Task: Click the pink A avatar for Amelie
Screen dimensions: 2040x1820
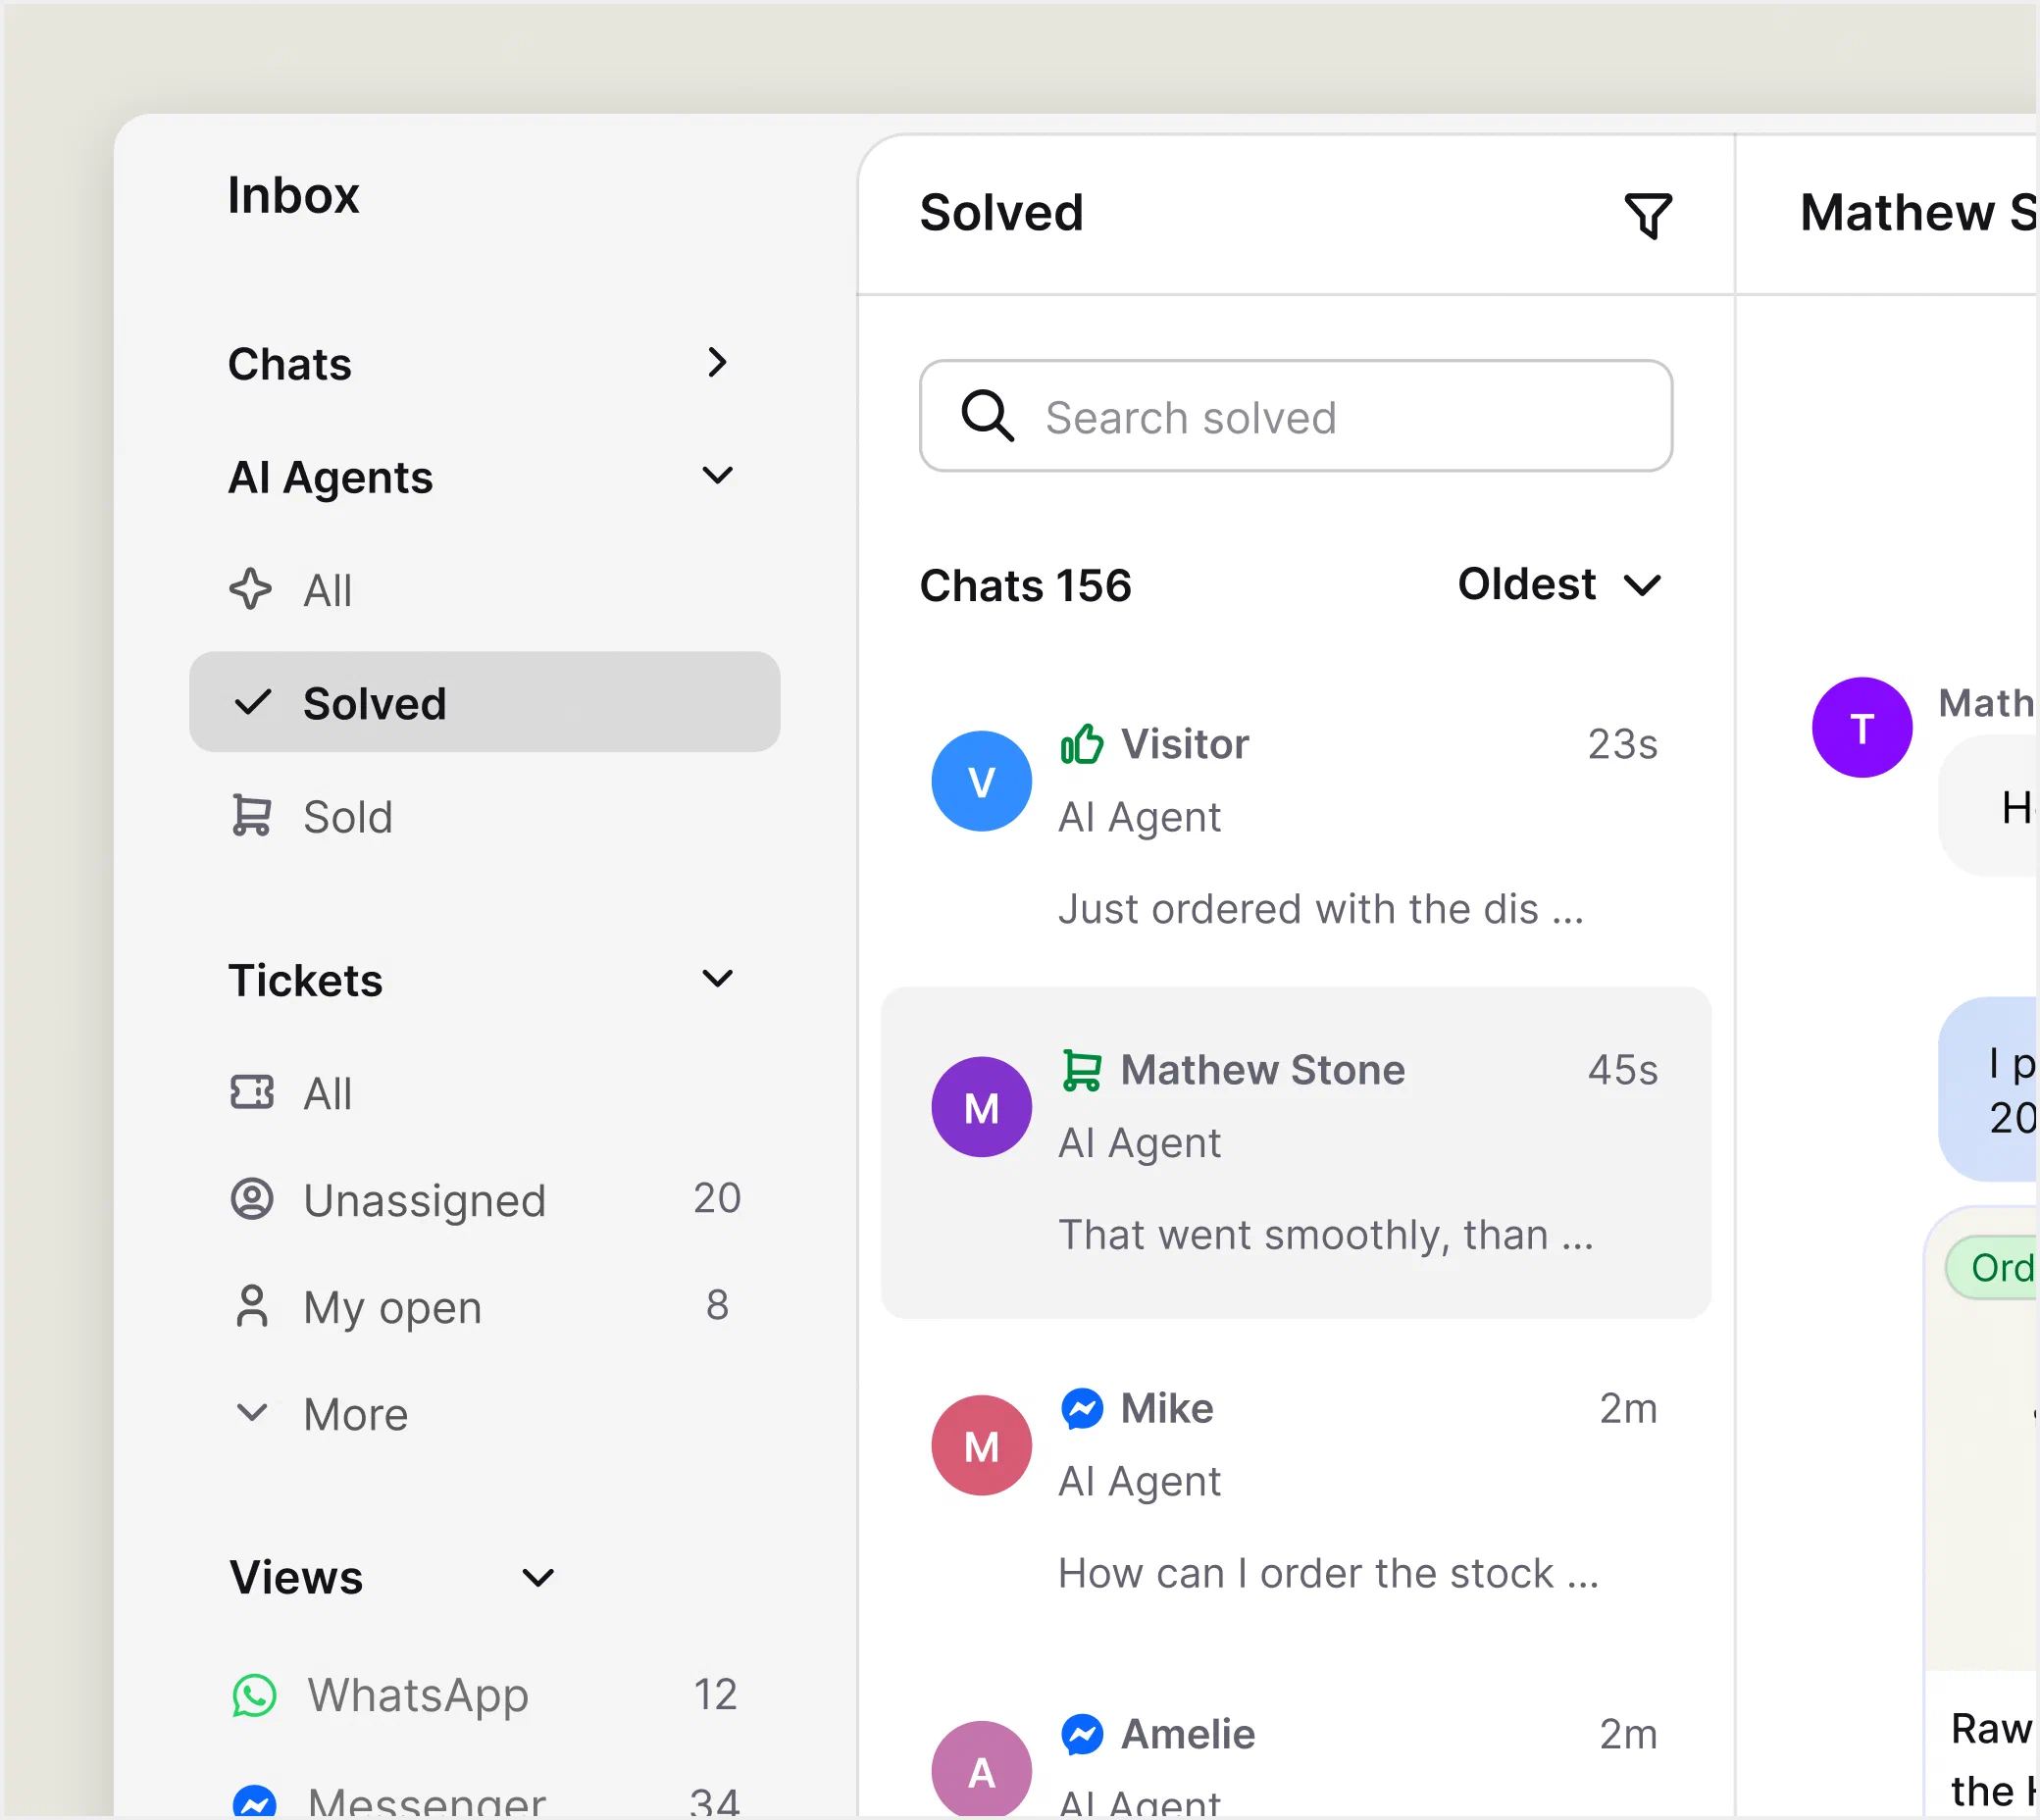Action: pyautogui.click(x=981, y=1770)
